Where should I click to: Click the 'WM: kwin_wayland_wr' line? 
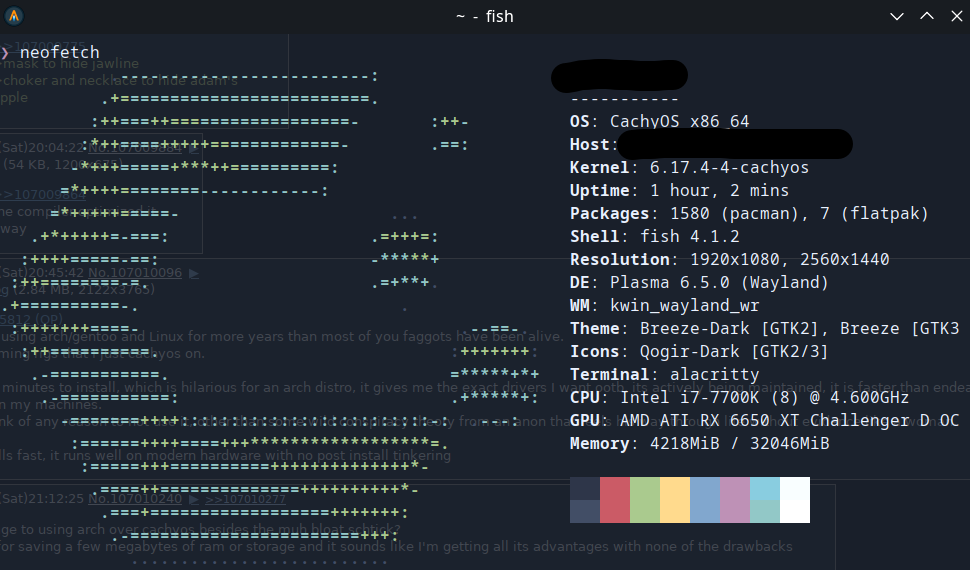pos(664,305)
